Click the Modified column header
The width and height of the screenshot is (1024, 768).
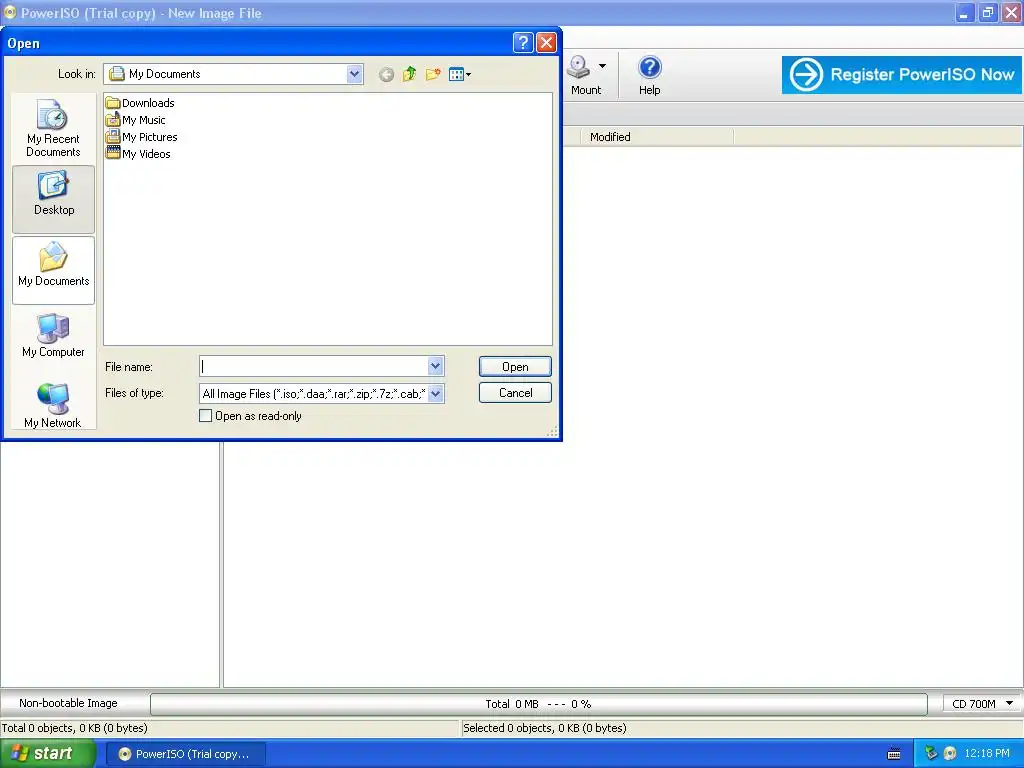point(656,136)
